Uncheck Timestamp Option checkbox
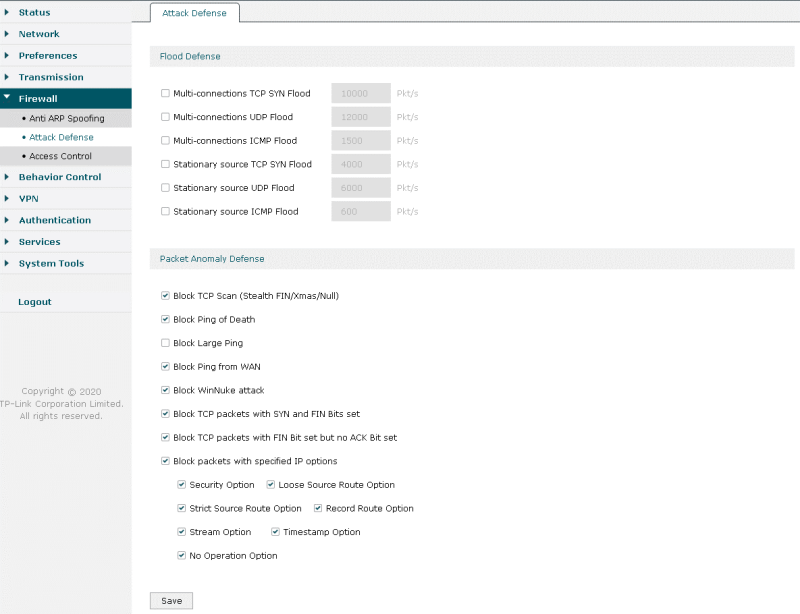Image resolution: width=800 pixels, height=614 pixels. 276,532
